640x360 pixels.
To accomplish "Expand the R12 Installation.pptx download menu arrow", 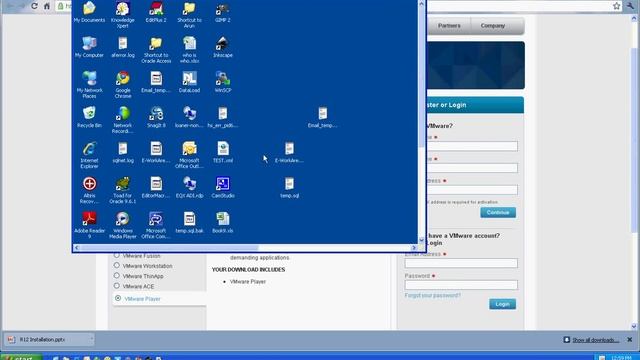I will (x=91, y=339).
